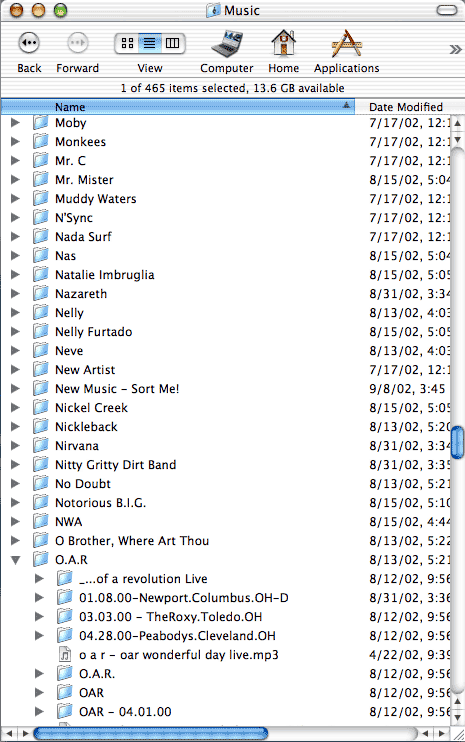Expand the Monkees folder triangle
The image size is (465, 742).
pos(15,141)
